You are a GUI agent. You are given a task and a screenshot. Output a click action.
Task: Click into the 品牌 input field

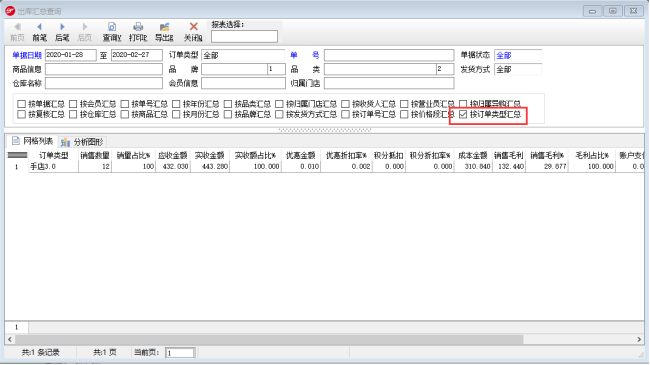(x=234, y=69)
